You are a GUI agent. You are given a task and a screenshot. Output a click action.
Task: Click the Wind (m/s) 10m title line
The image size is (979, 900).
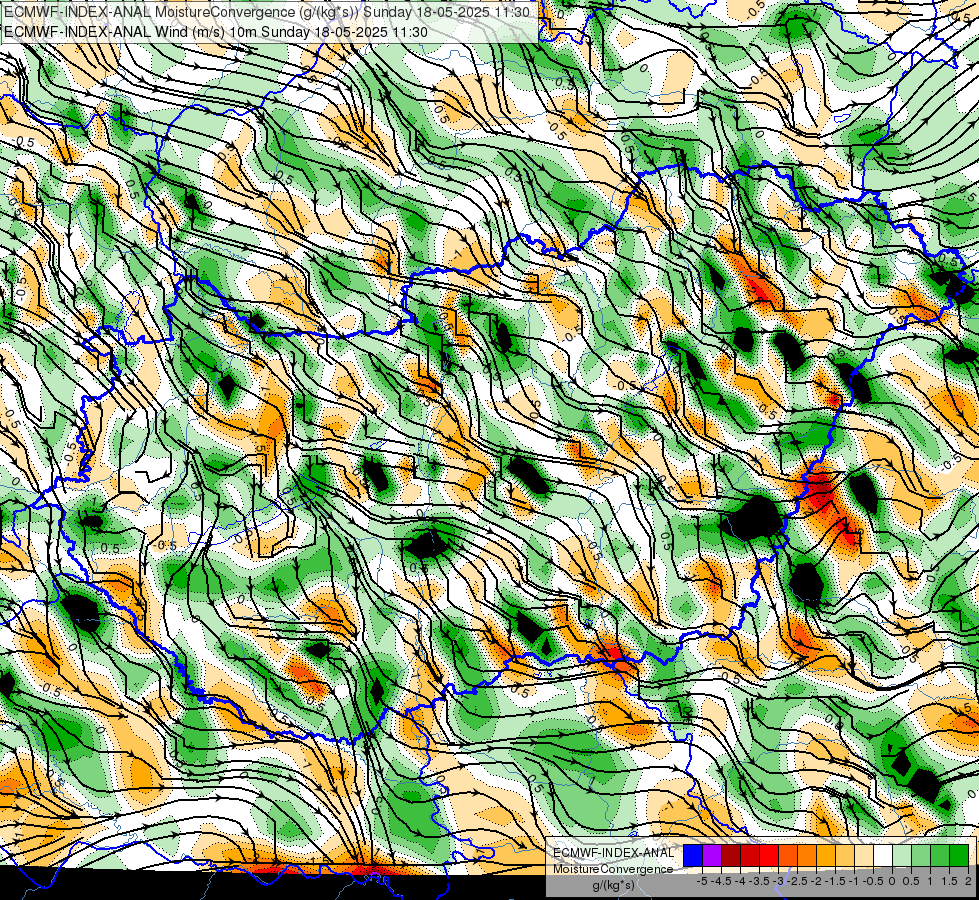(215, 32)
